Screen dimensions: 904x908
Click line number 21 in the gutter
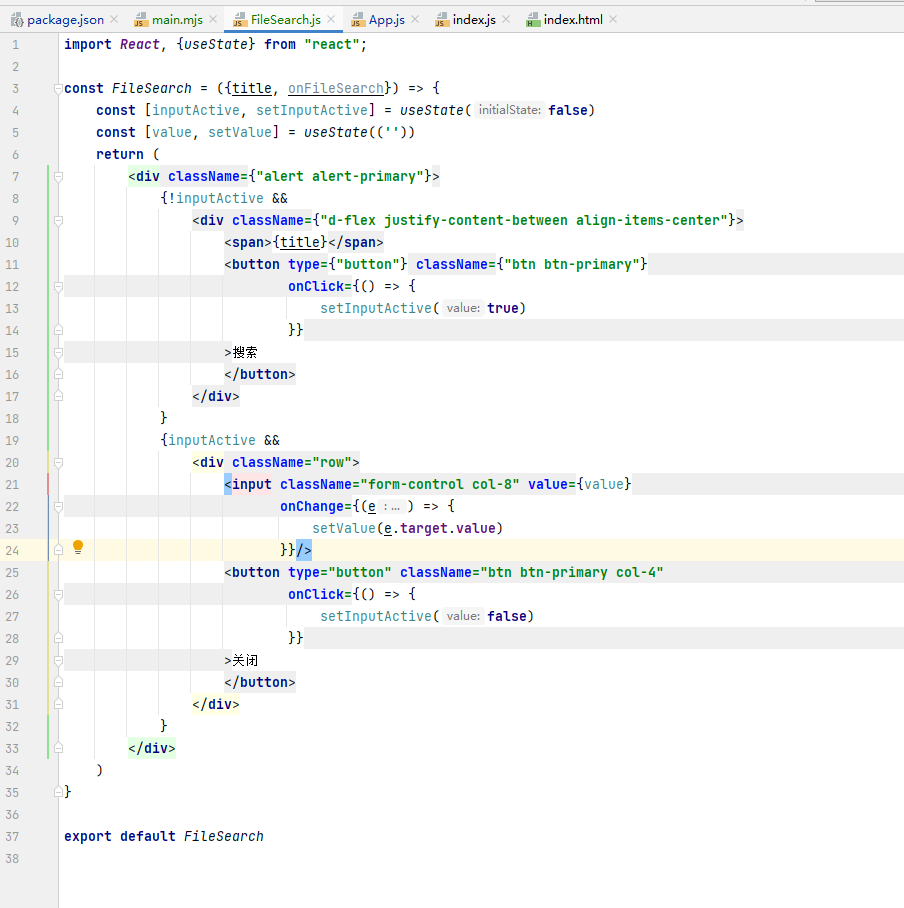click(12, 485)
